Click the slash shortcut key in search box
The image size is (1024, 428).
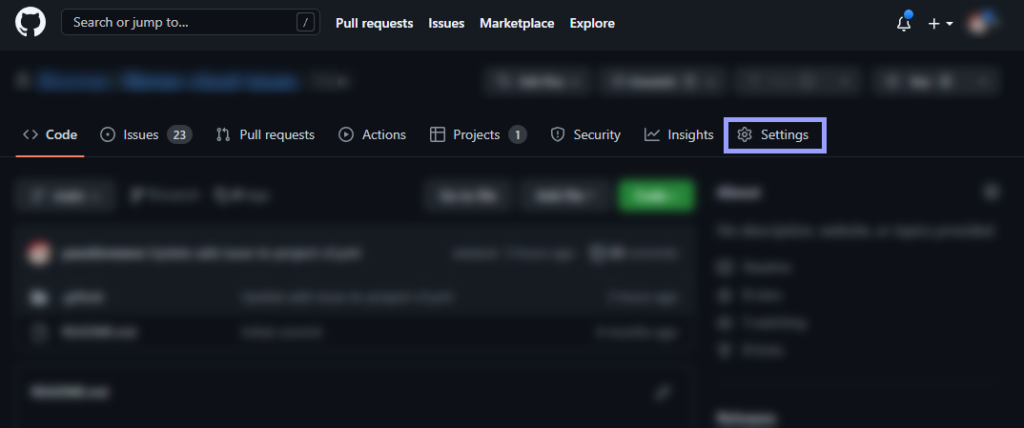pyautogui.click(x=305, y=23)
